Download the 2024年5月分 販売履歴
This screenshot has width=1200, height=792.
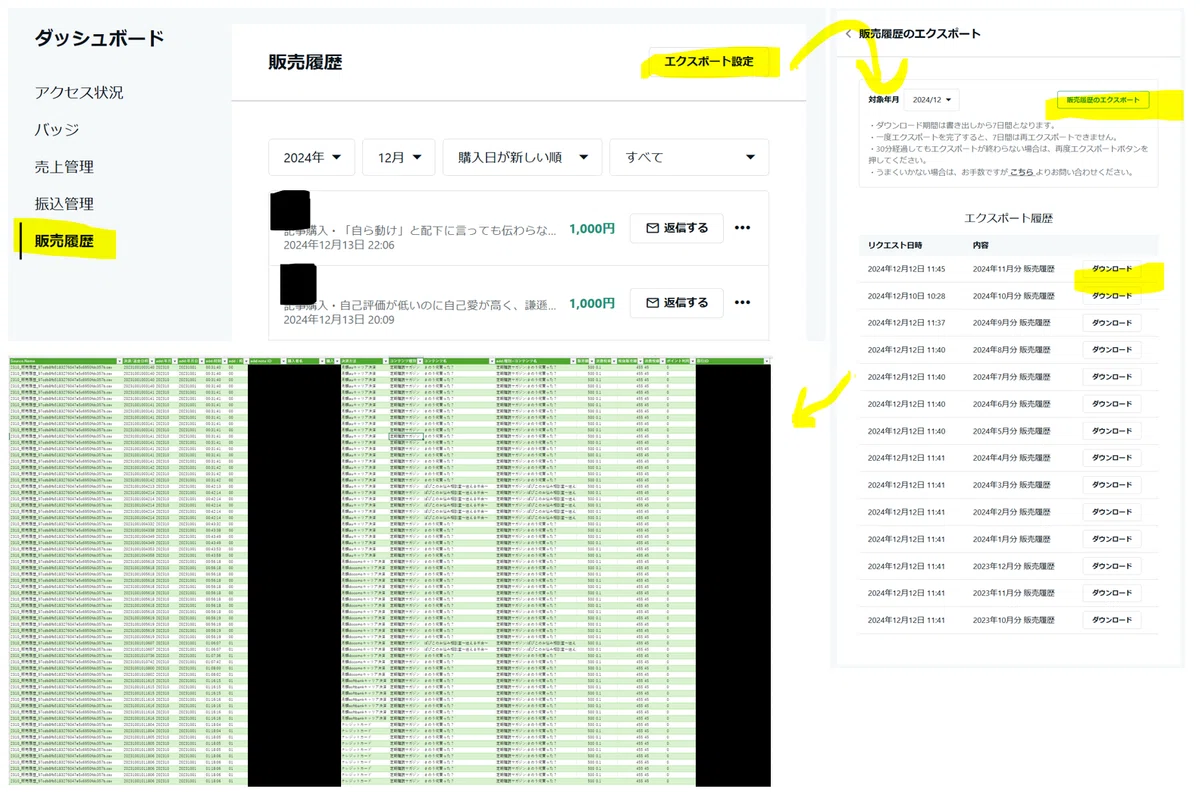click(1112, 431)
